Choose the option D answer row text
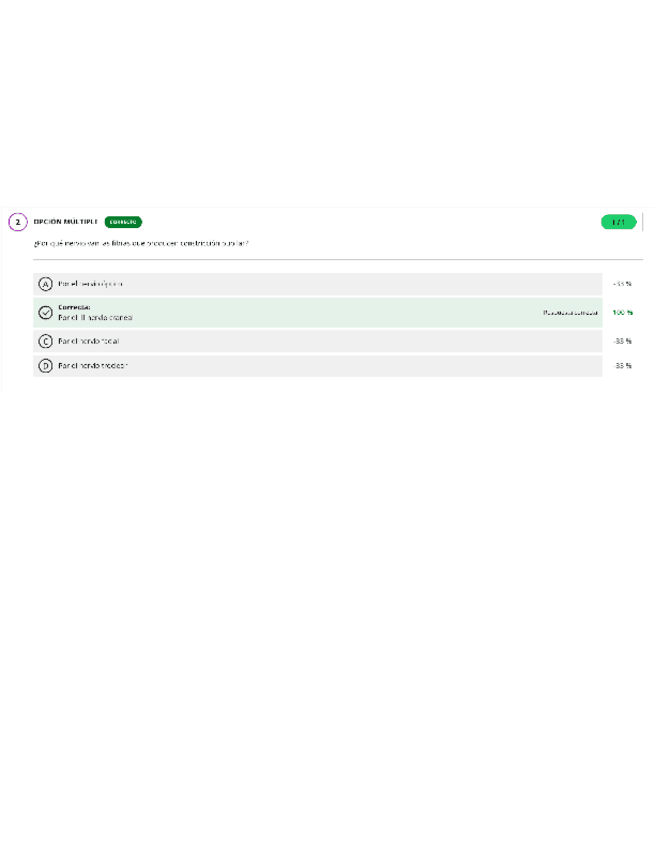655x848 pixels. (93, 366)
